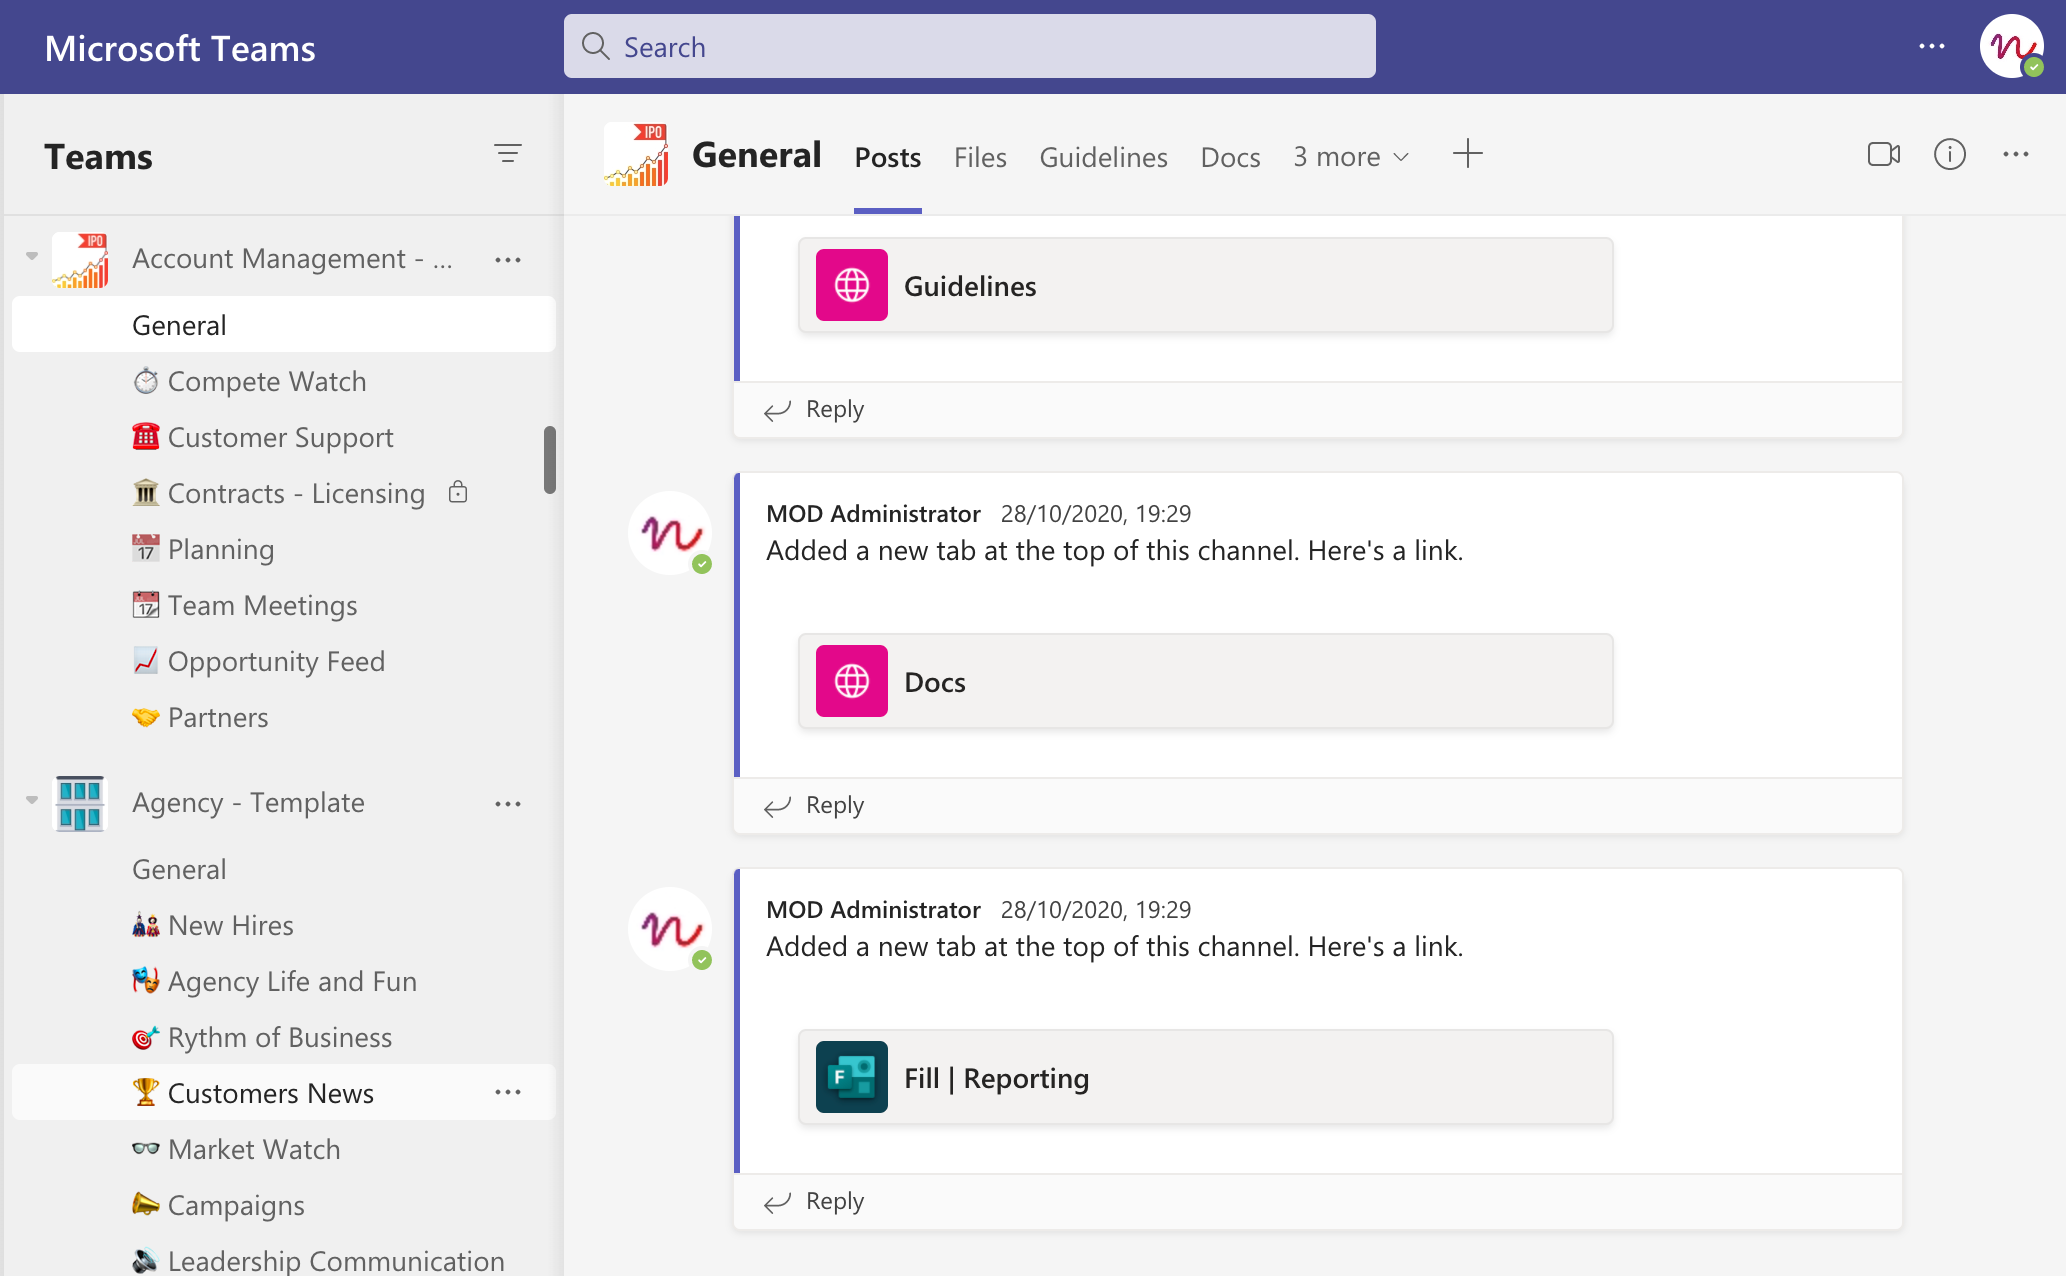Start a meeting with the video camera icon
This screenshot has width=2066, height=1276.
1883,155
